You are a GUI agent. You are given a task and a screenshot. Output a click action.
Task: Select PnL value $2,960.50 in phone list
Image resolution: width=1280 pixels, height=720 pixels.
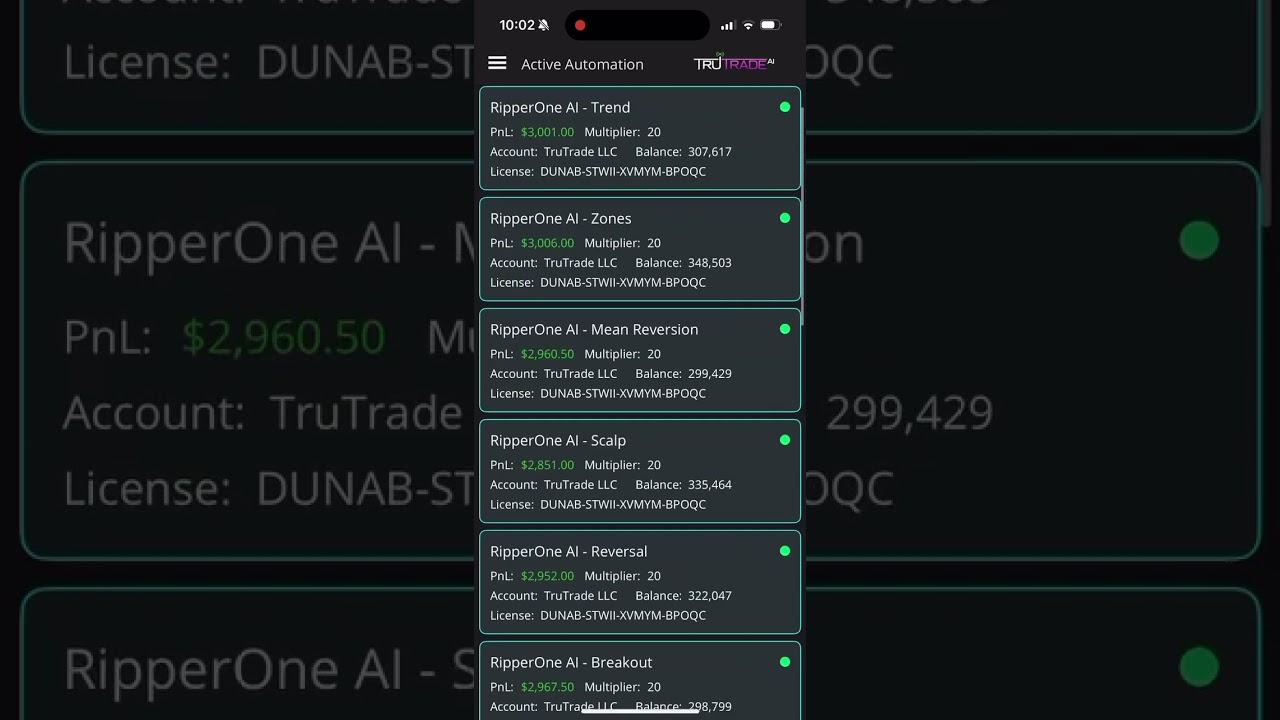click(547, 354)
